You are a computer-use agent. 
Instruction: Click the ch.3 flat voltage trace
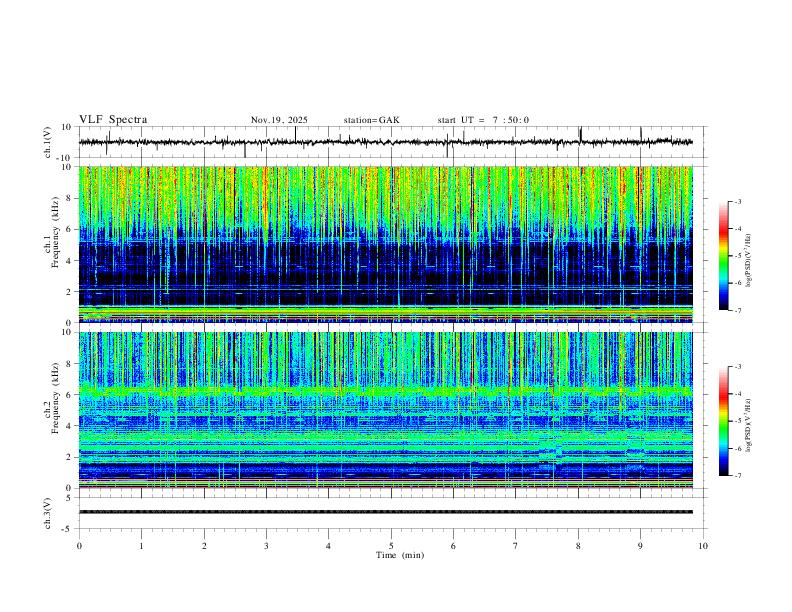pos(386,512)
